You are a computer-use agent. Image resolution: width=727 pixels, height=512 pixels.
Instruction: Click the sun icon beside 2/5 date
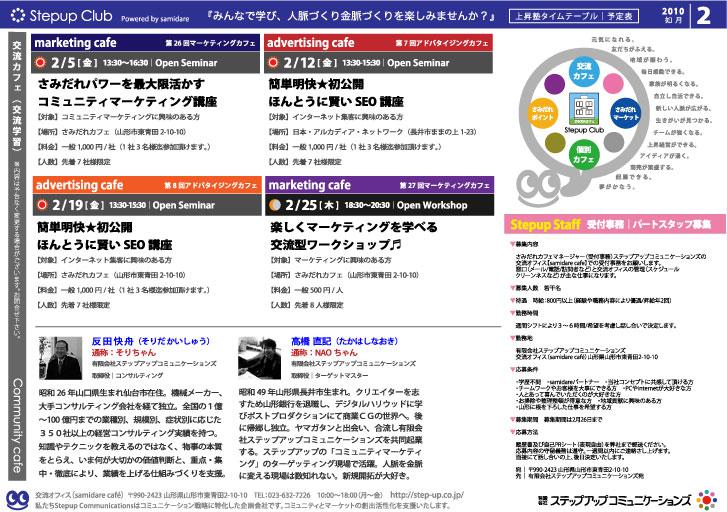coord(42,62)
